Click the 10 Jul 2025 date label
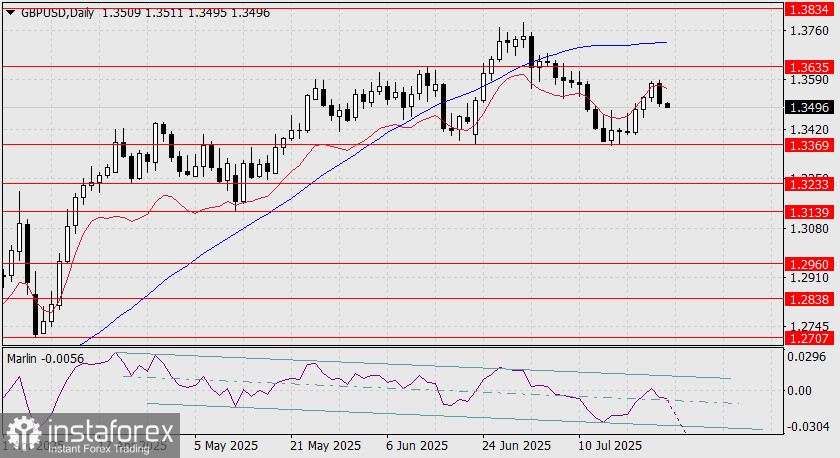The height and width of the screenshot is (458, 840). point(610,446)
